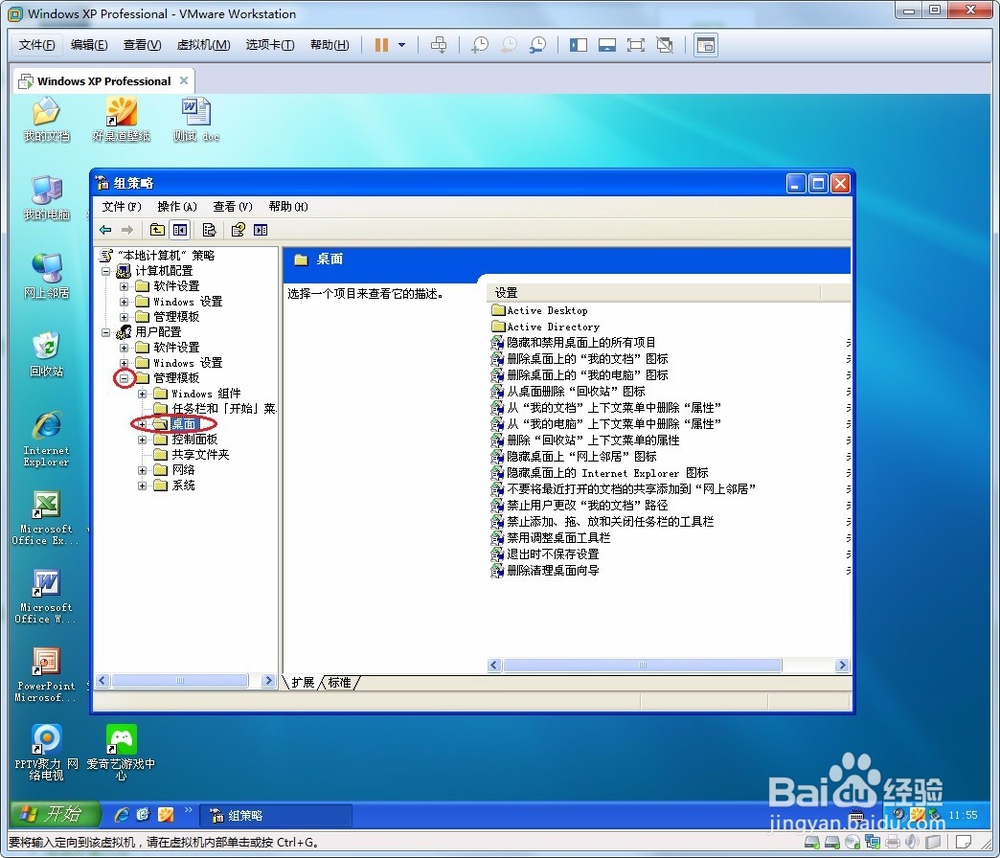This screenshot has width=1000, height=858.
Task: Open 查看(V) menu in Group Policy window
Action: (x=232, y=207)
